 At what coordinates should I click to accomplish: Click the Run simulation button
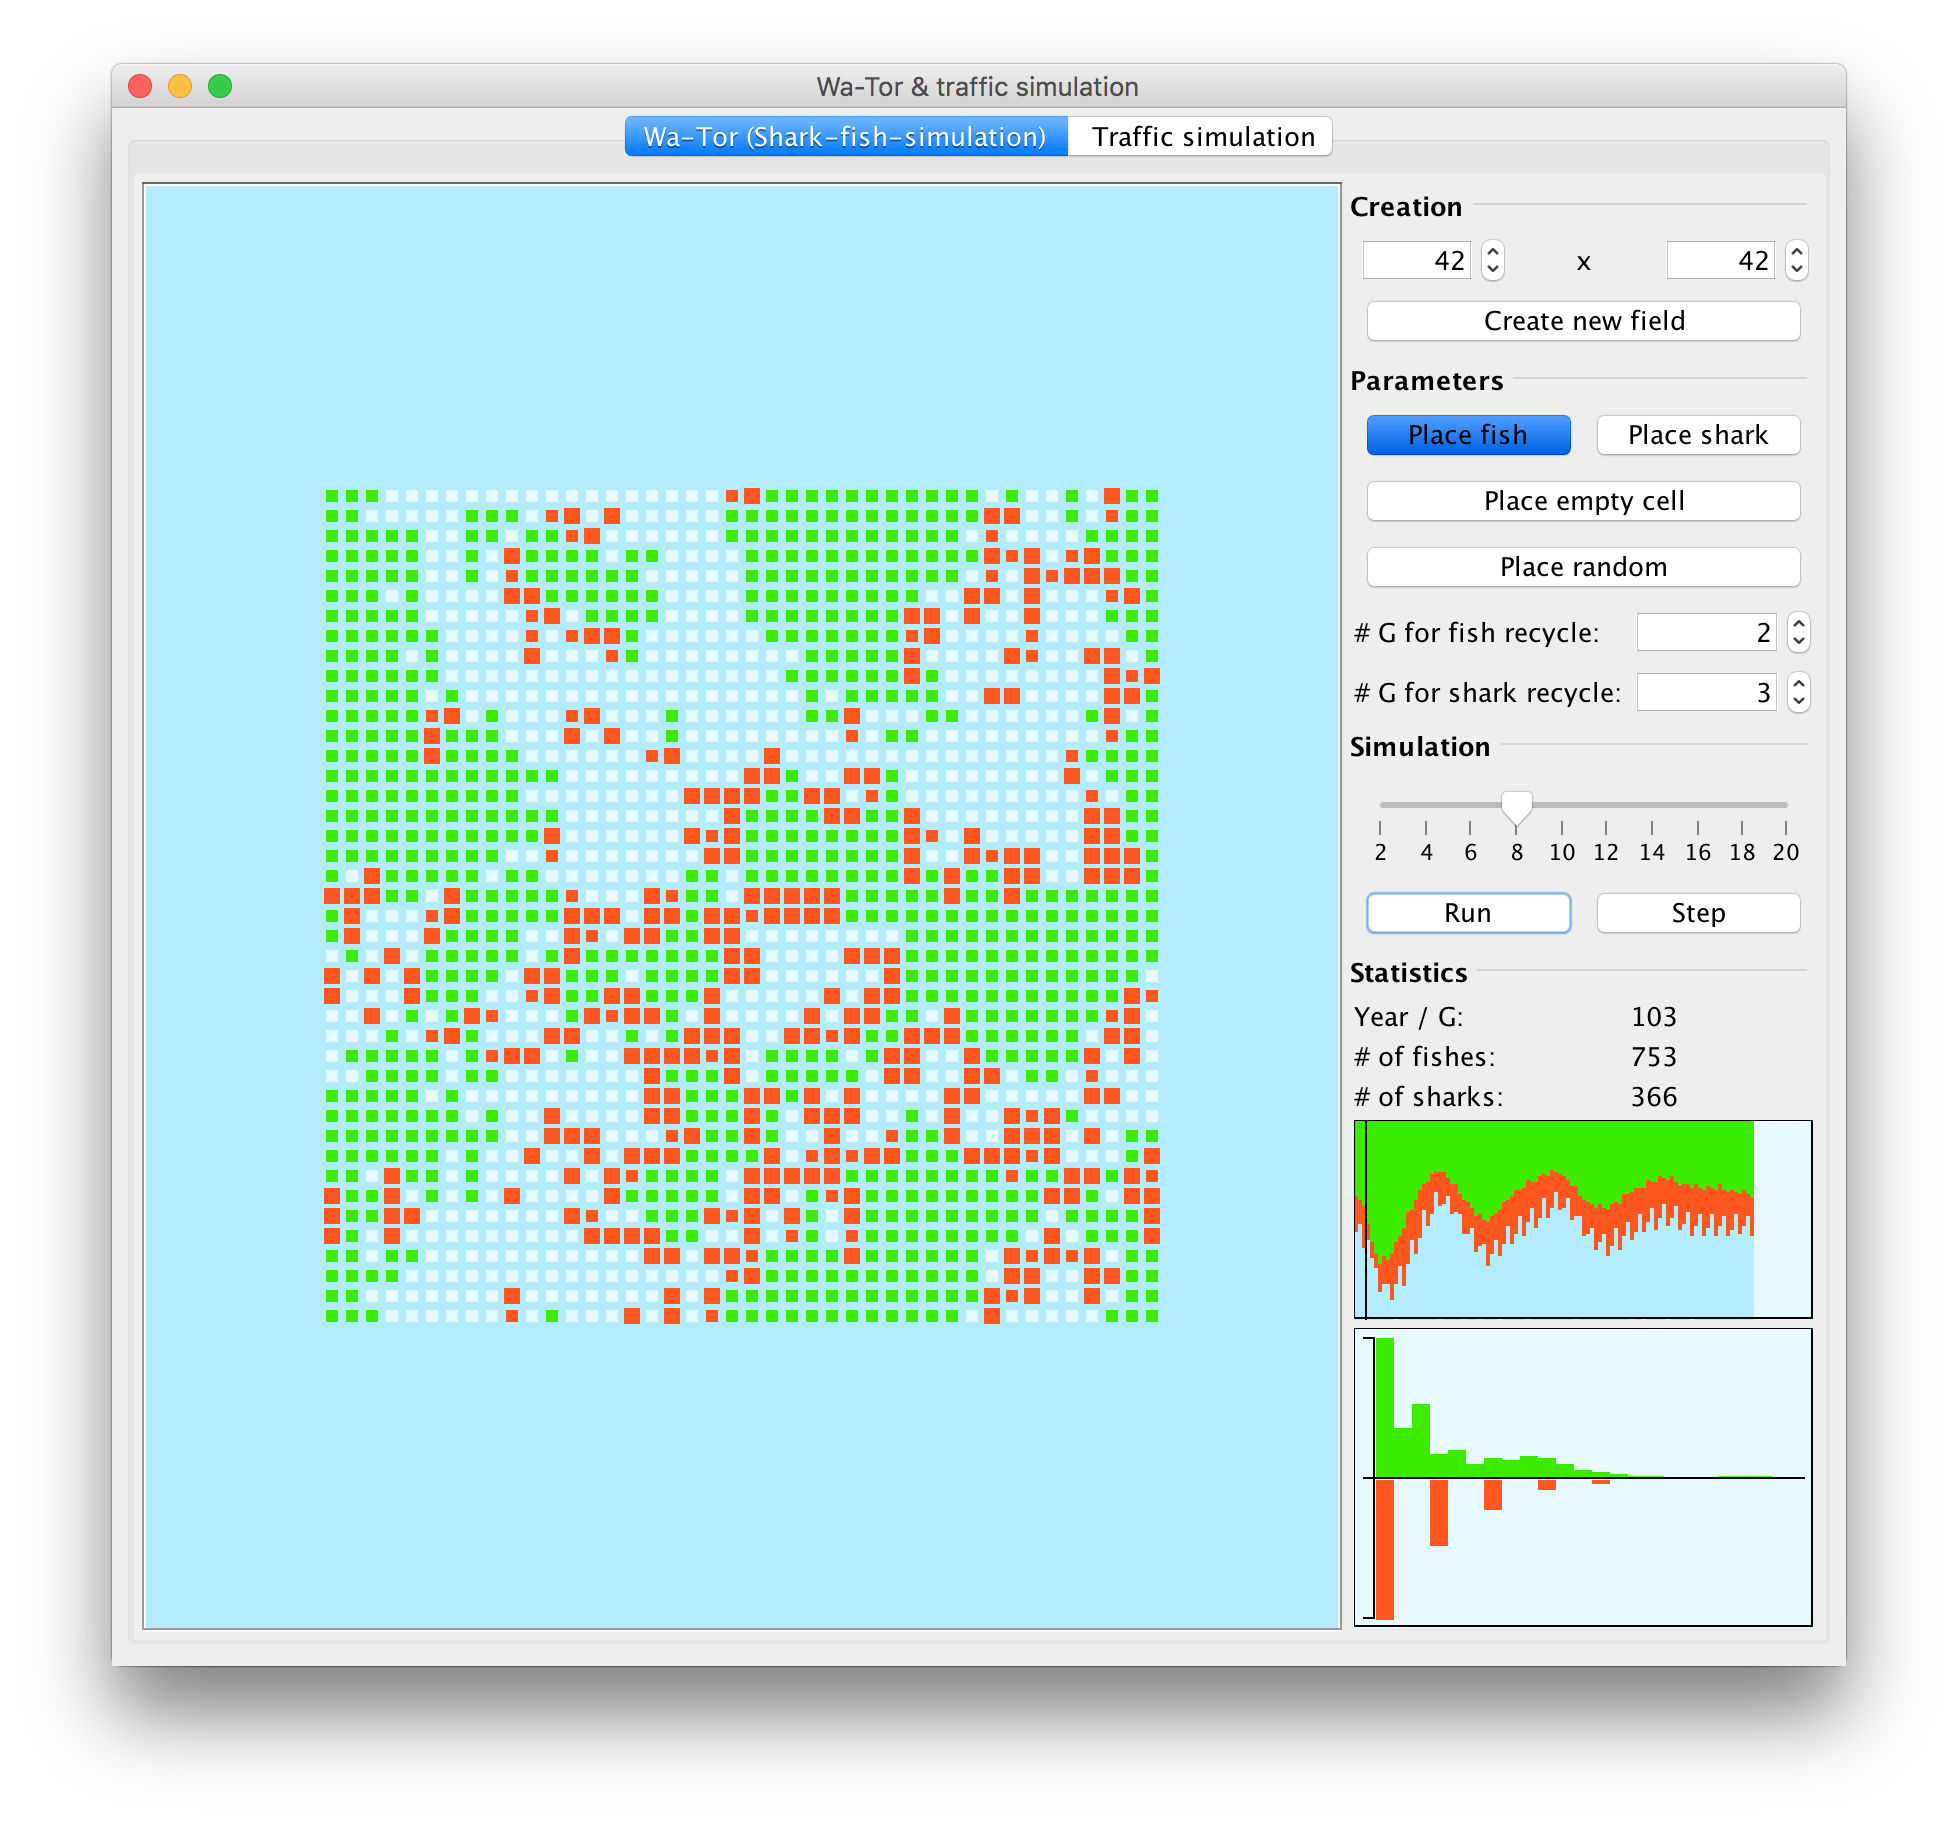pos(1469,913)
